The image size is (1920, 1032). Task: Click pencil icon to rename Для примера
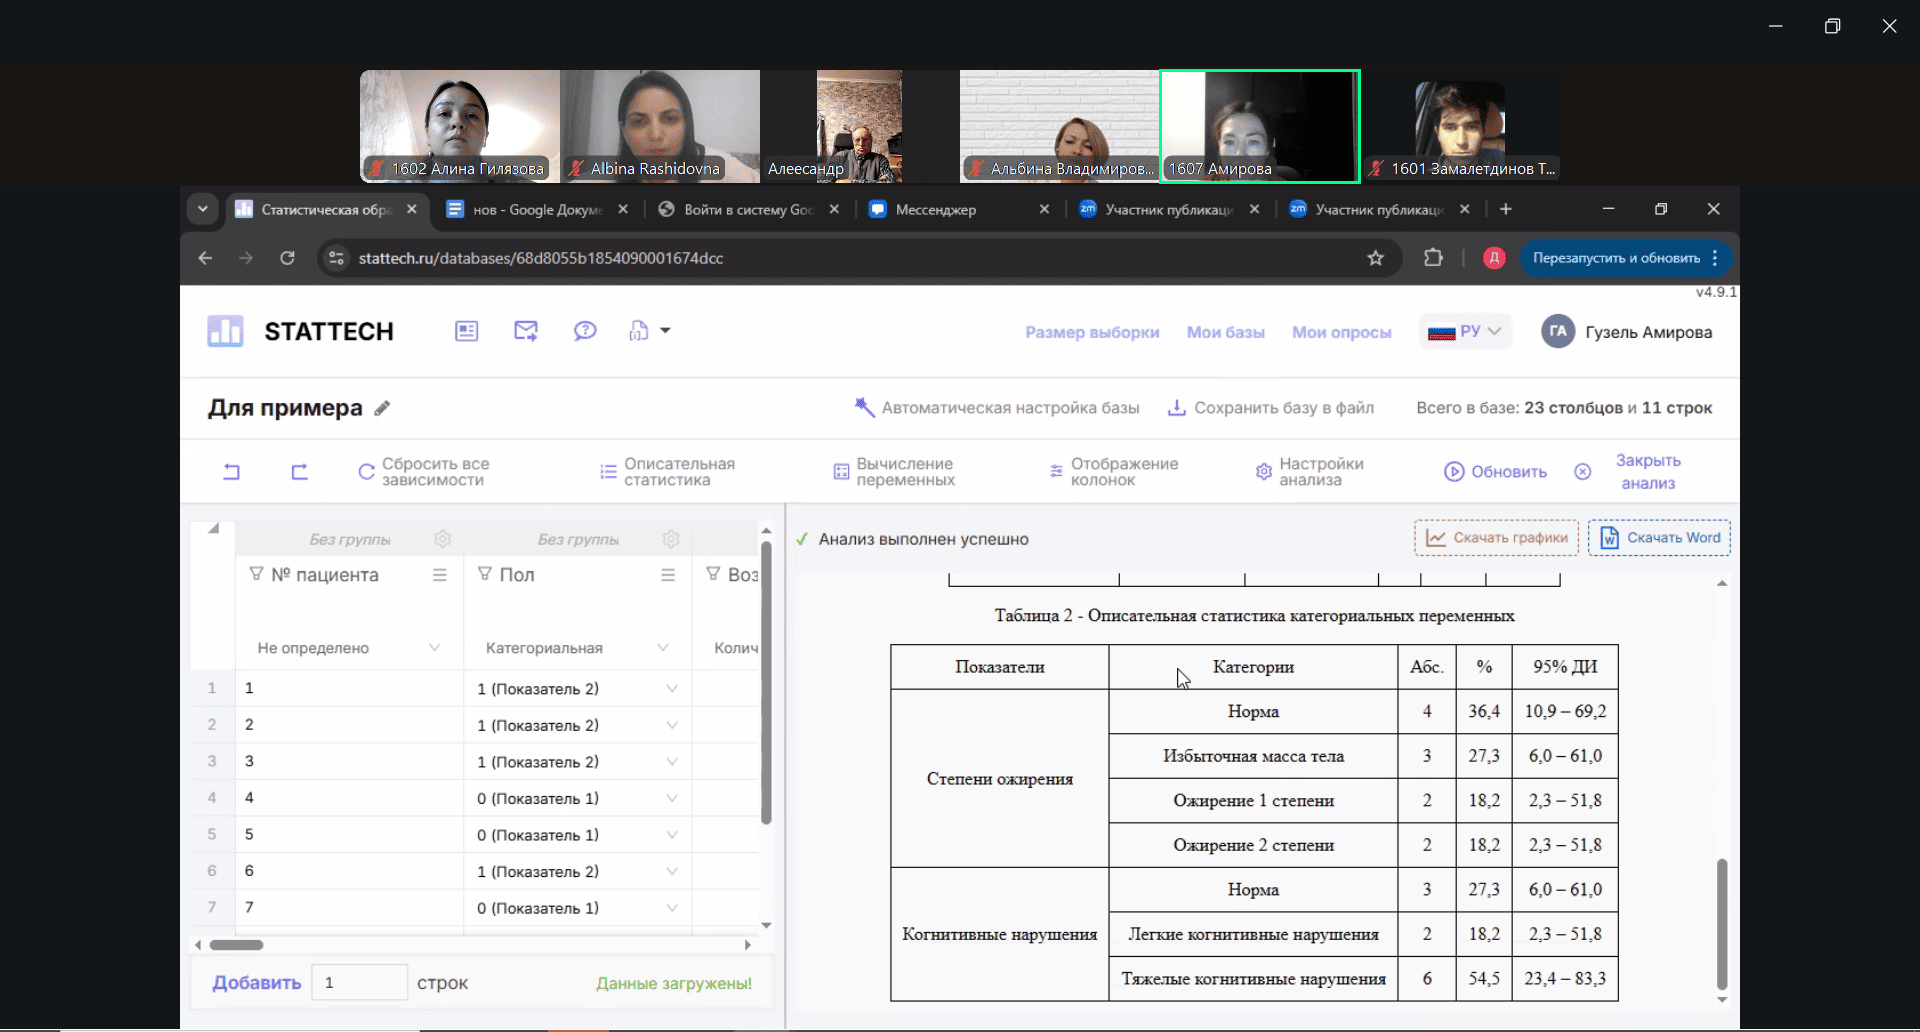382,408
